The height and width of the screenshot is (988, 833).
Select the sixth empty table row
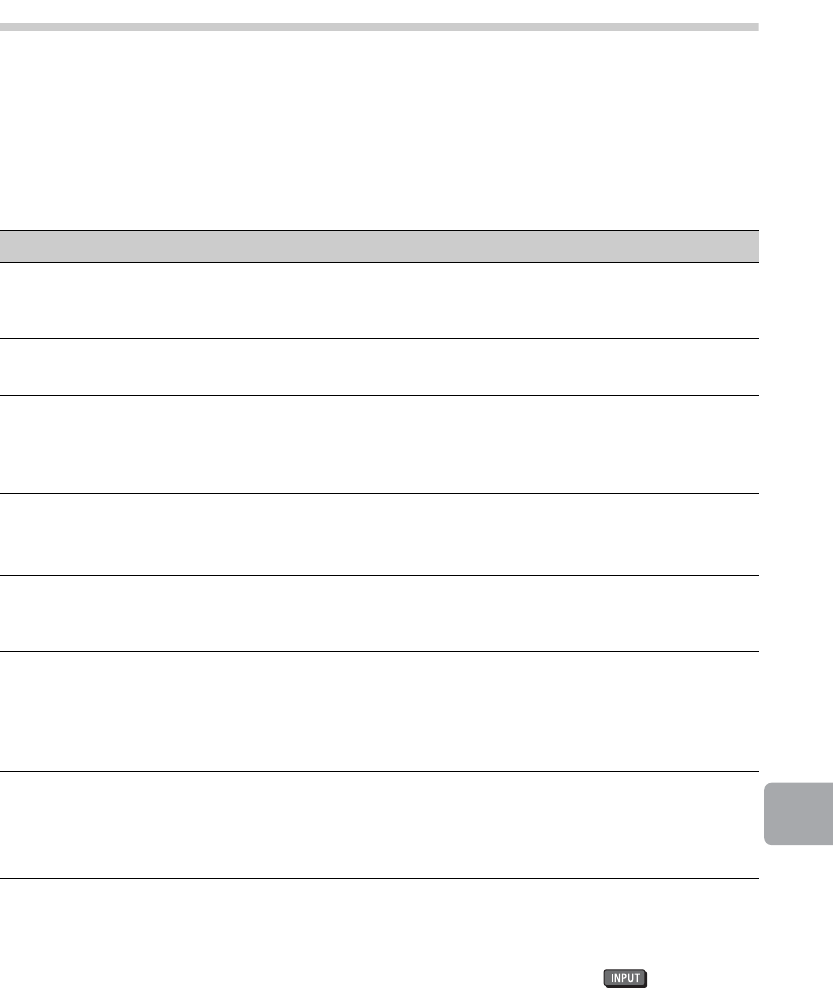(379, 711)
